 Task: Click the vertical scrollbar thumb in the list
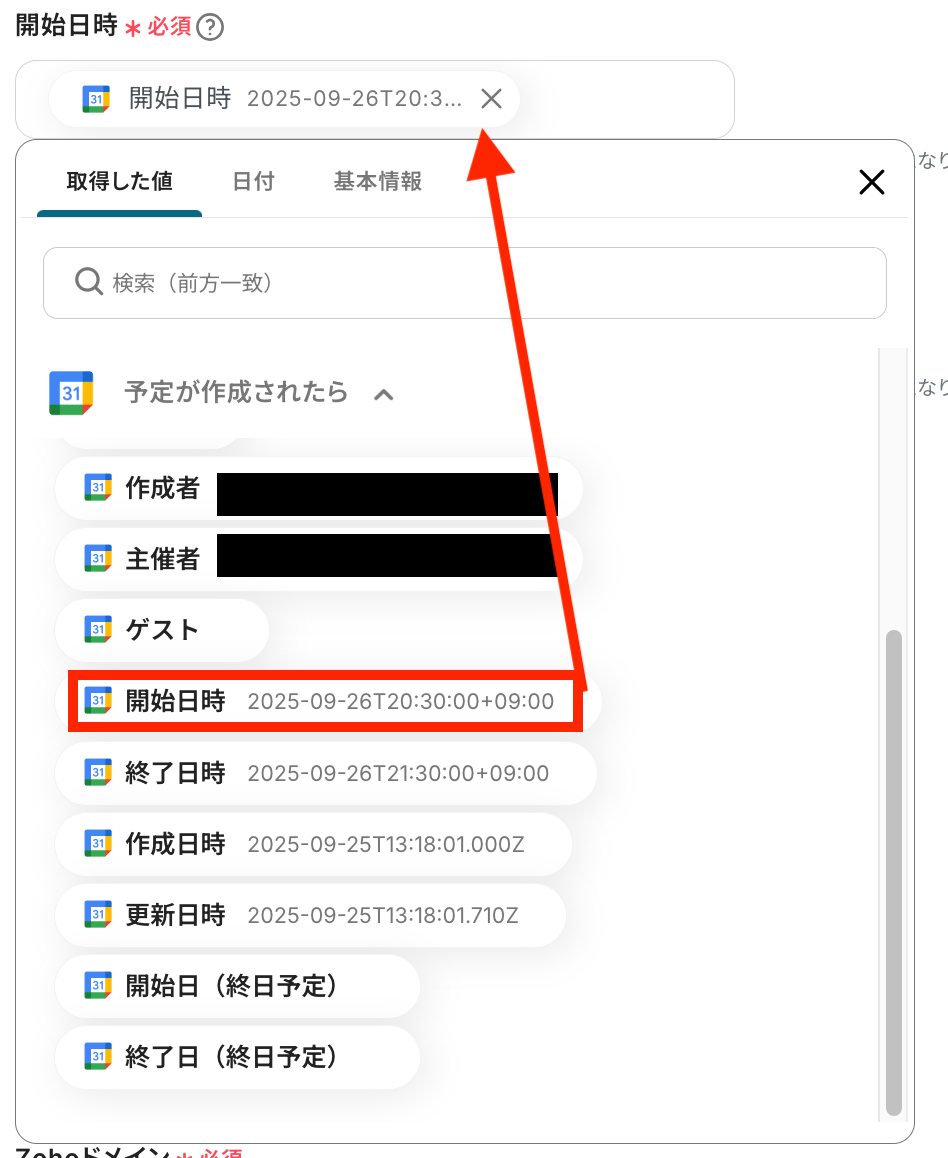[x=893, y=872]
